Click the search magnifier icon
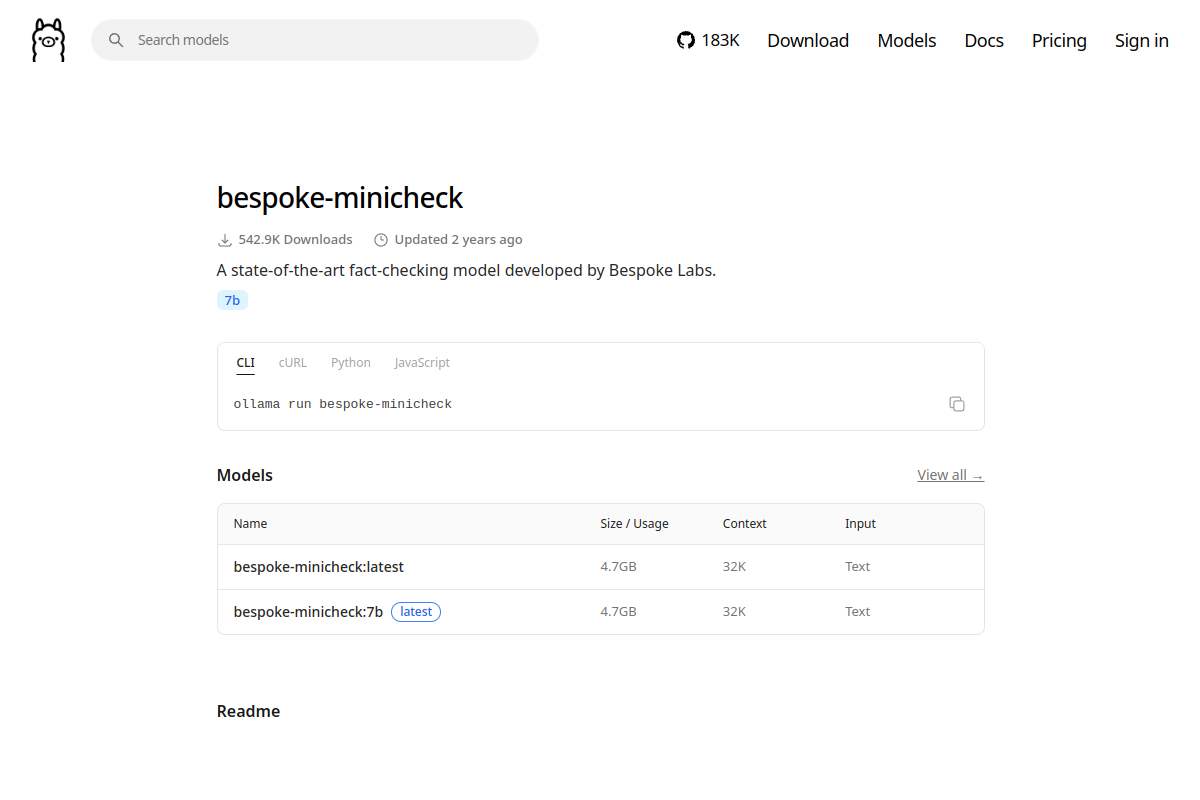The height and width of the screenshot is (800, 1200). pyautogui.click(x=116, y=40)
